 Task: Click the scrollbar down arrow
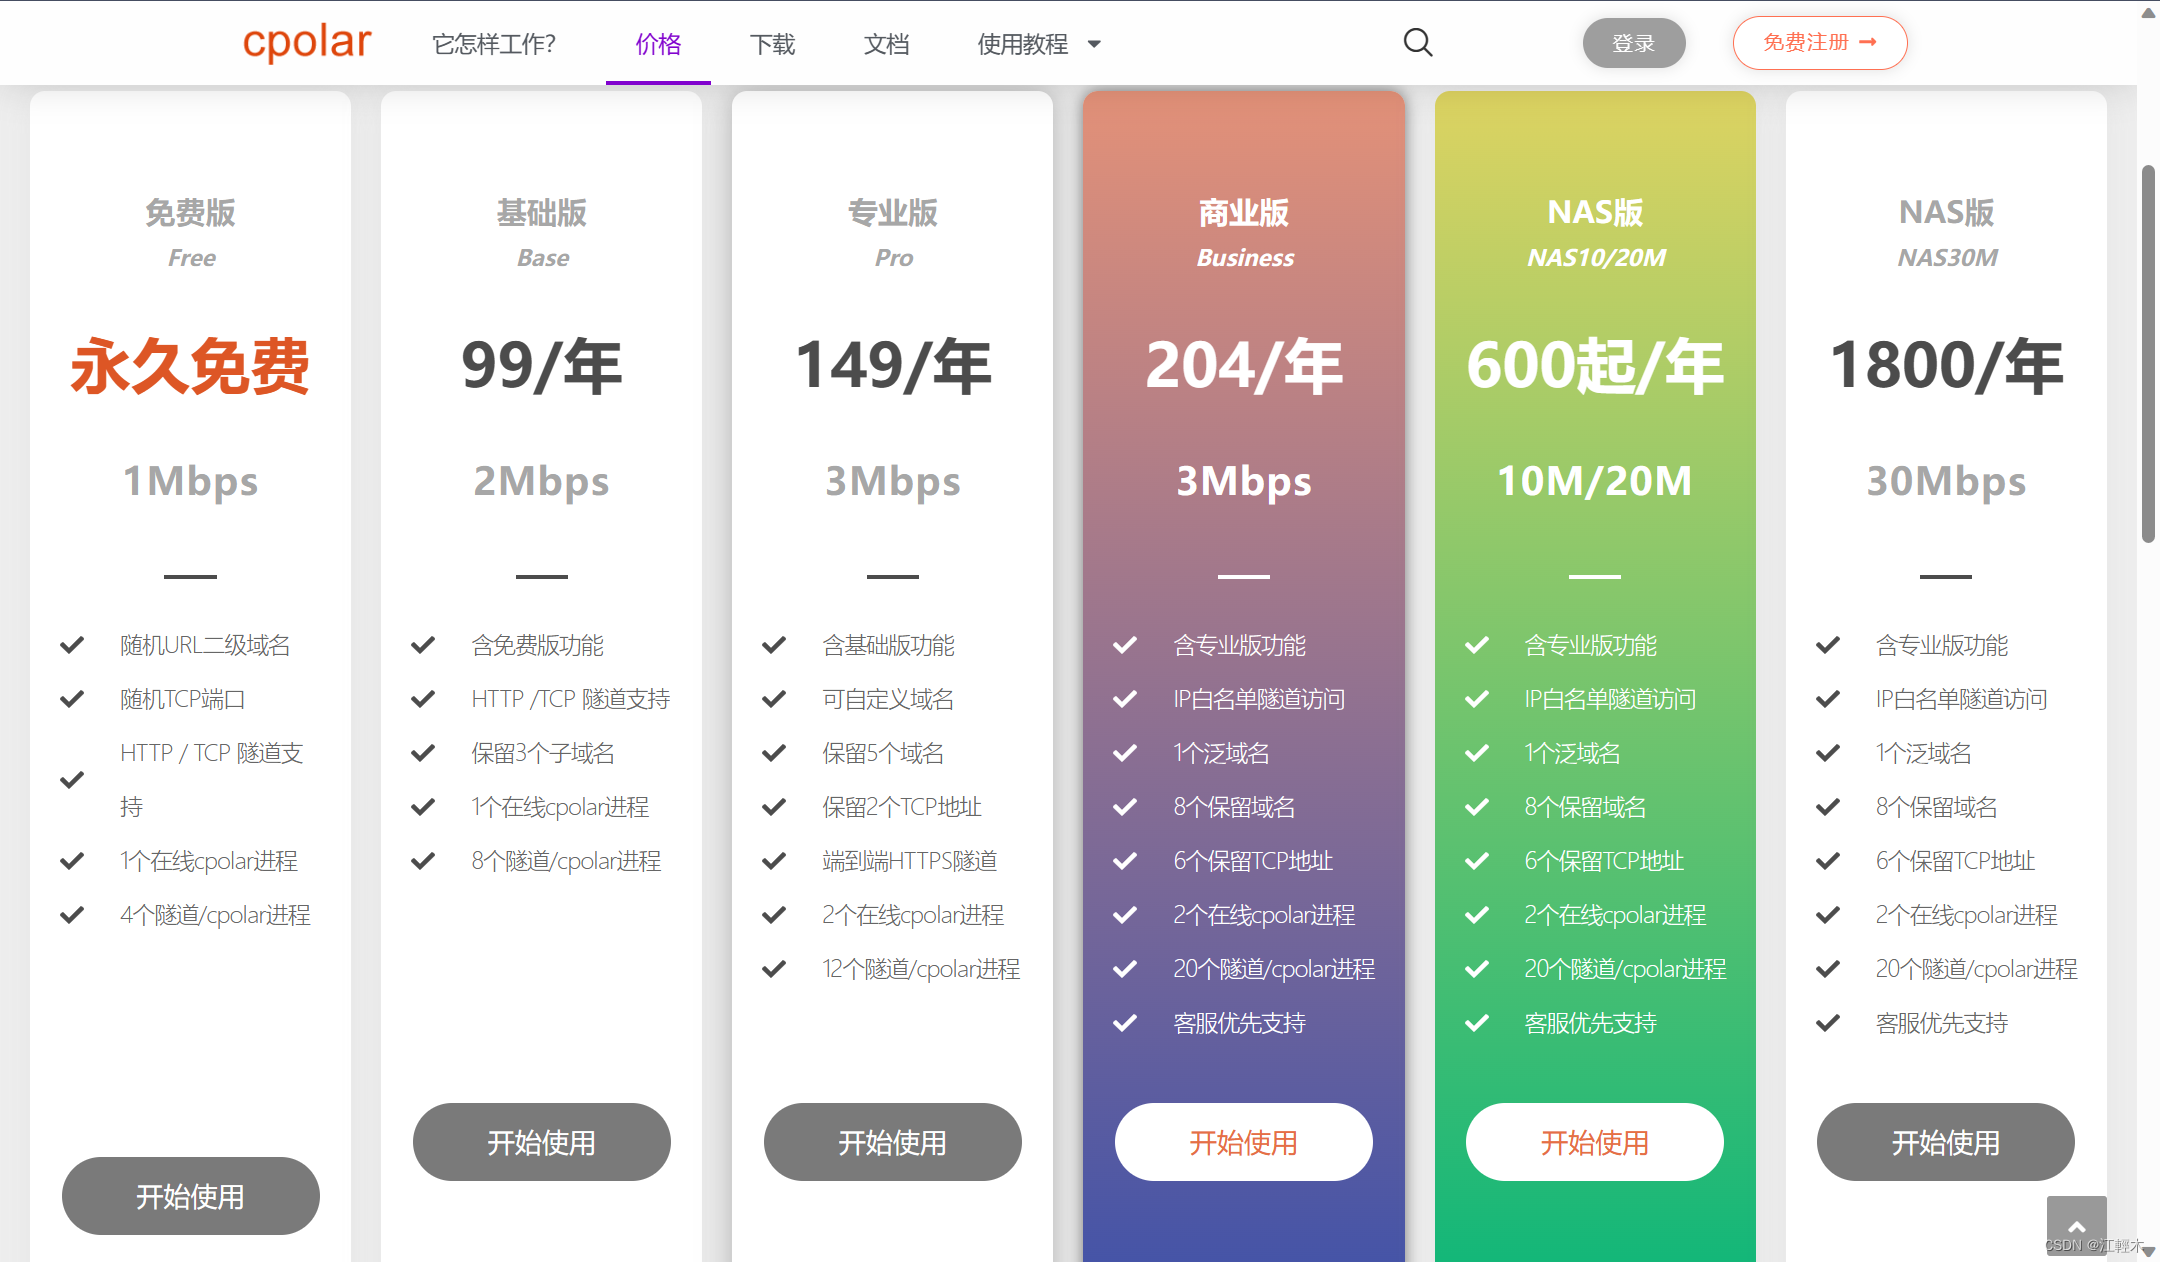click(x=2148, y=1252)
